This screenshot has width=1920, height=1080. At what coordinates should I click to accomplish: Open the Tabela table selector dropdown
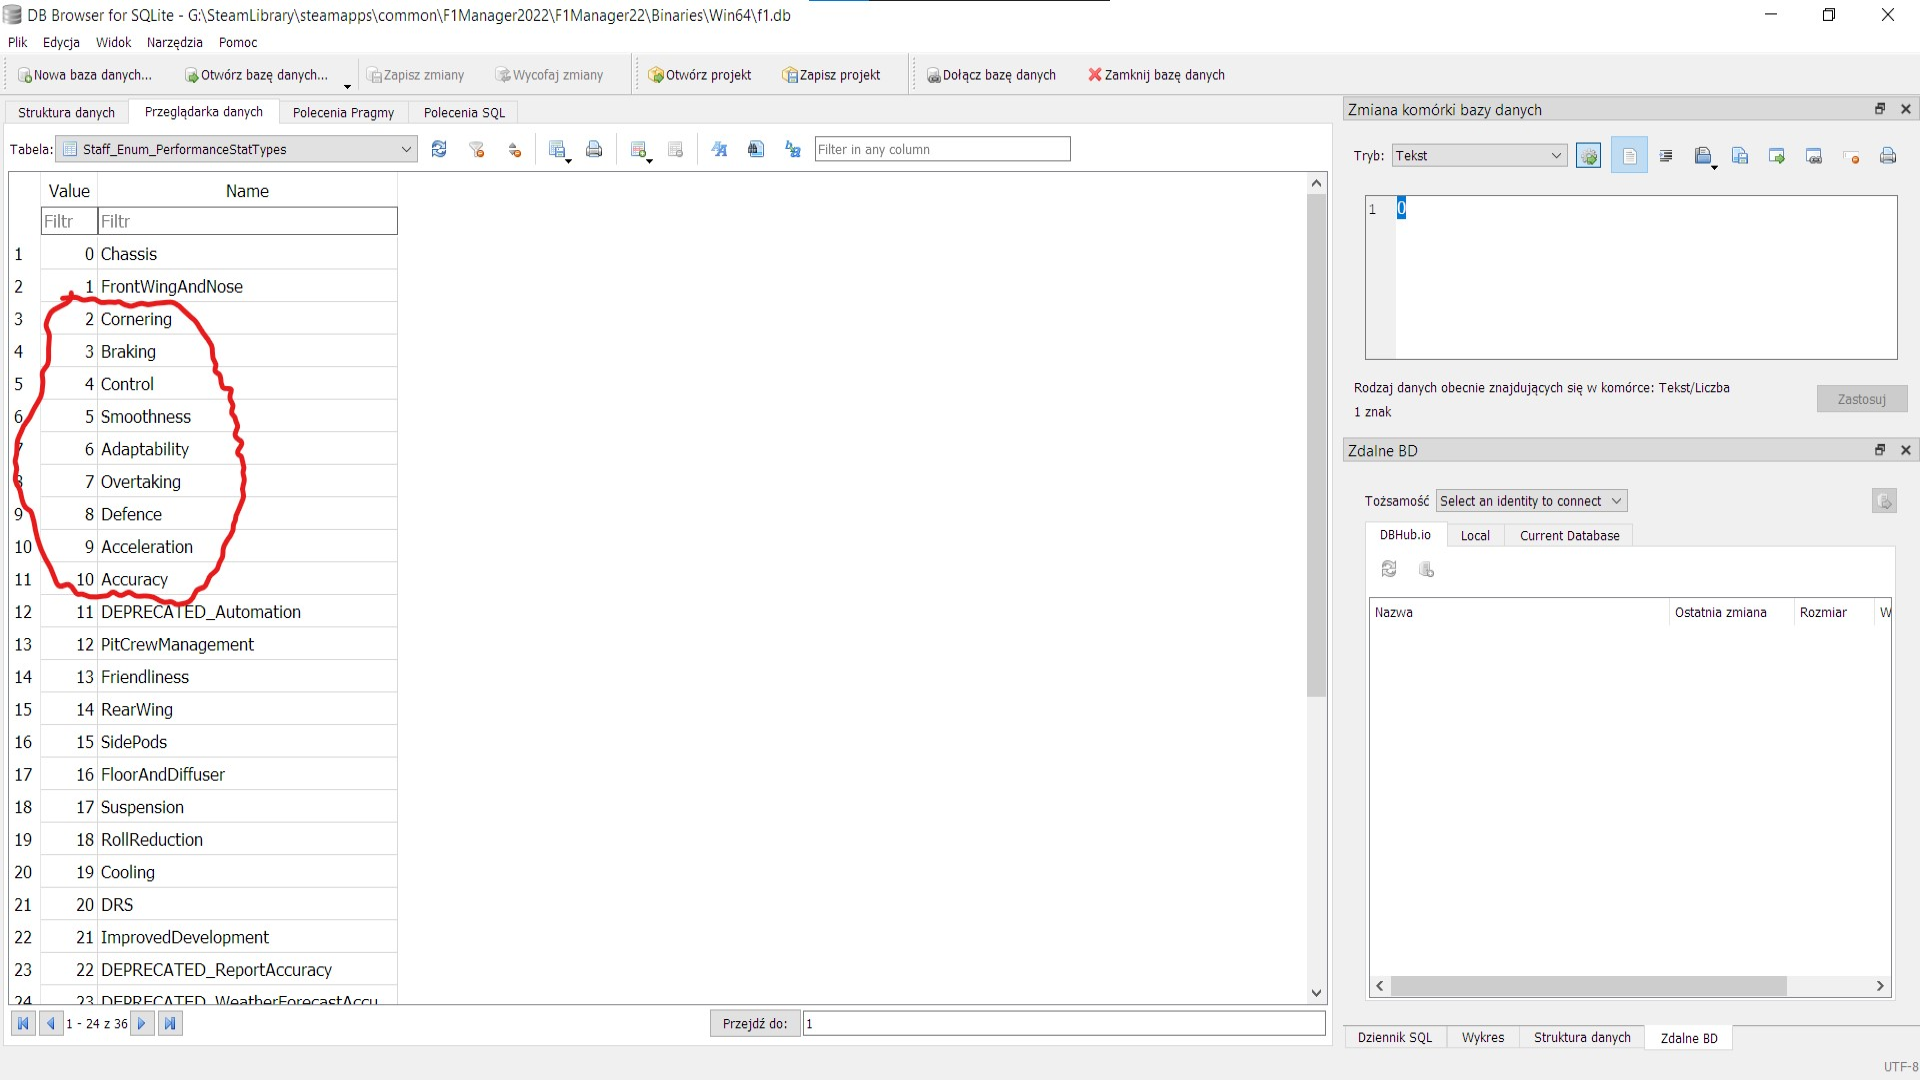(x=236, y=150)
